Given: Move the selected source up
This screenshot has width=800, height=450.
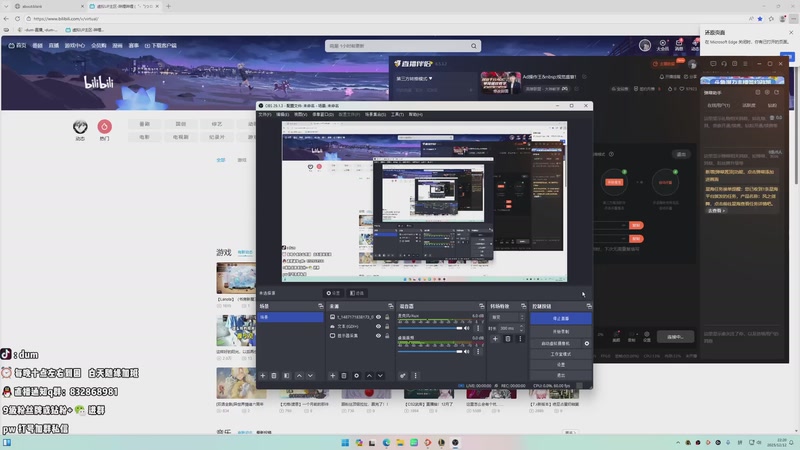Looking at the screenshot, I should 368,376.
